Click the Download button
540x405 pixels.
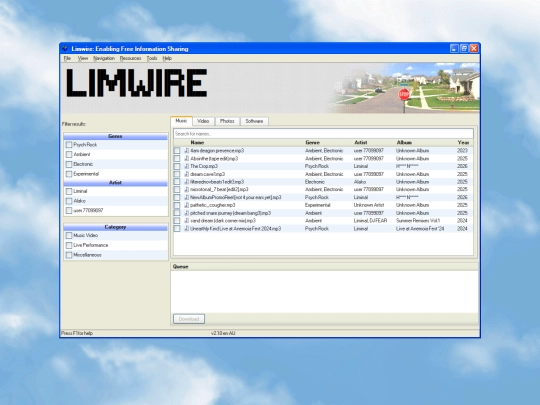(x=189, y=319)
